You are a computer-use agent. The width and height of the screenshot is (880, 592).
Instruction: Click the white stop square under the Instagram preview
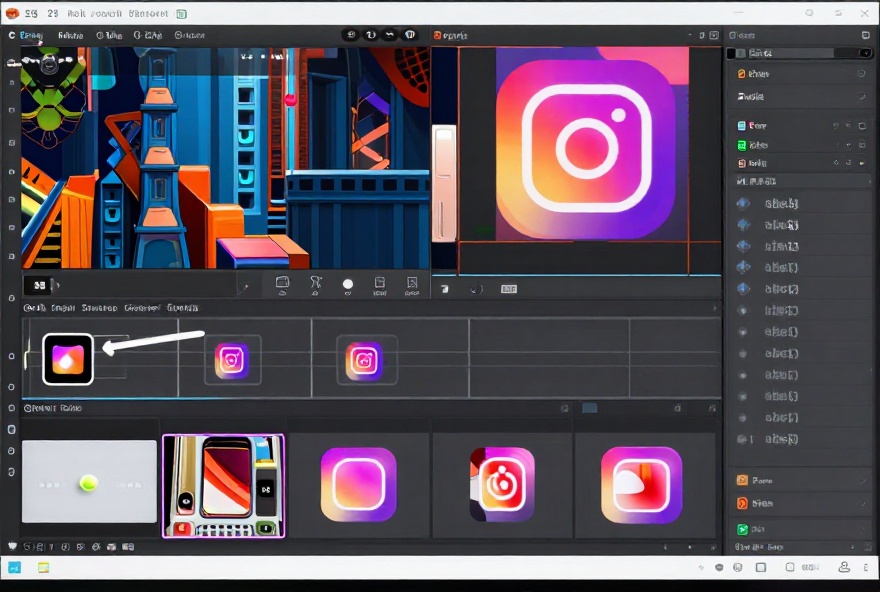pos(444,289)
